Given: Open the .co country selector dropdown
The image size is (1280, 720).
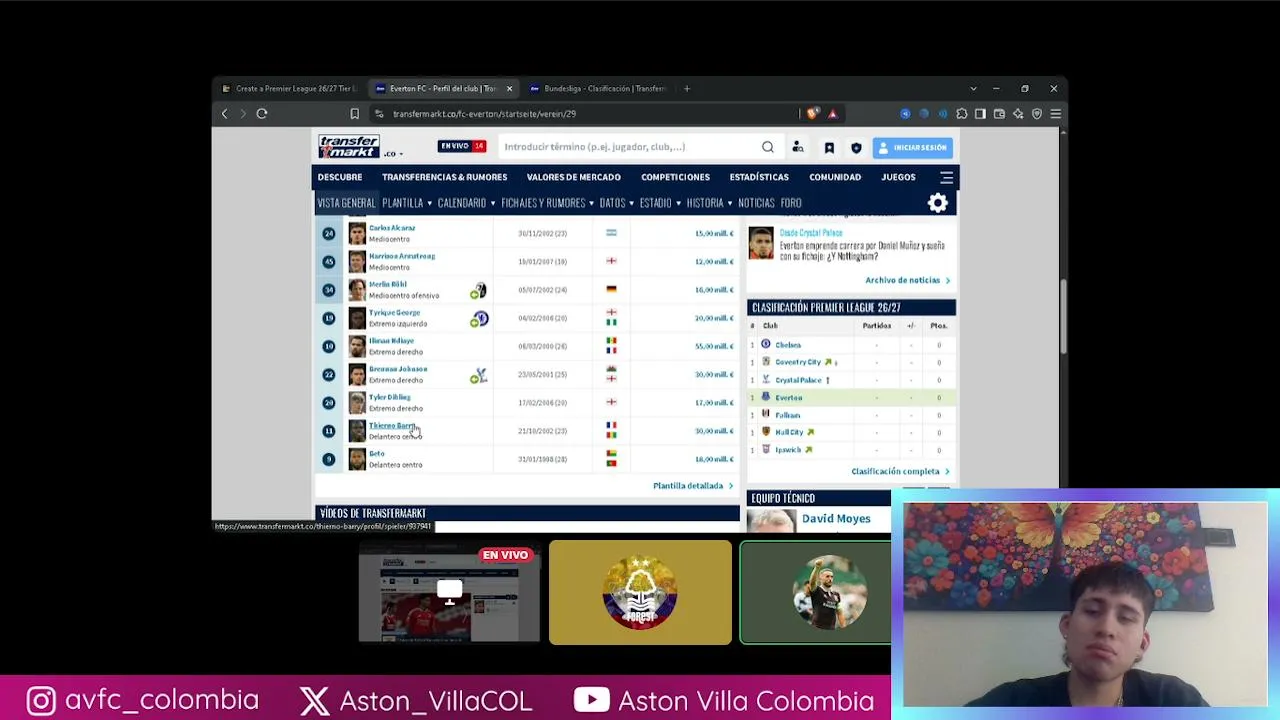Looking at the screenshot, I should click(394, 154).
